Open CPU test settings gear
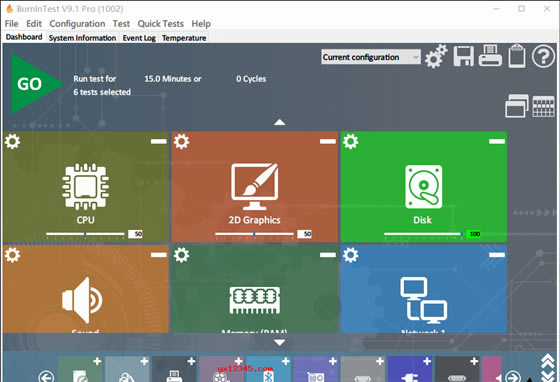 click(12, 142)
